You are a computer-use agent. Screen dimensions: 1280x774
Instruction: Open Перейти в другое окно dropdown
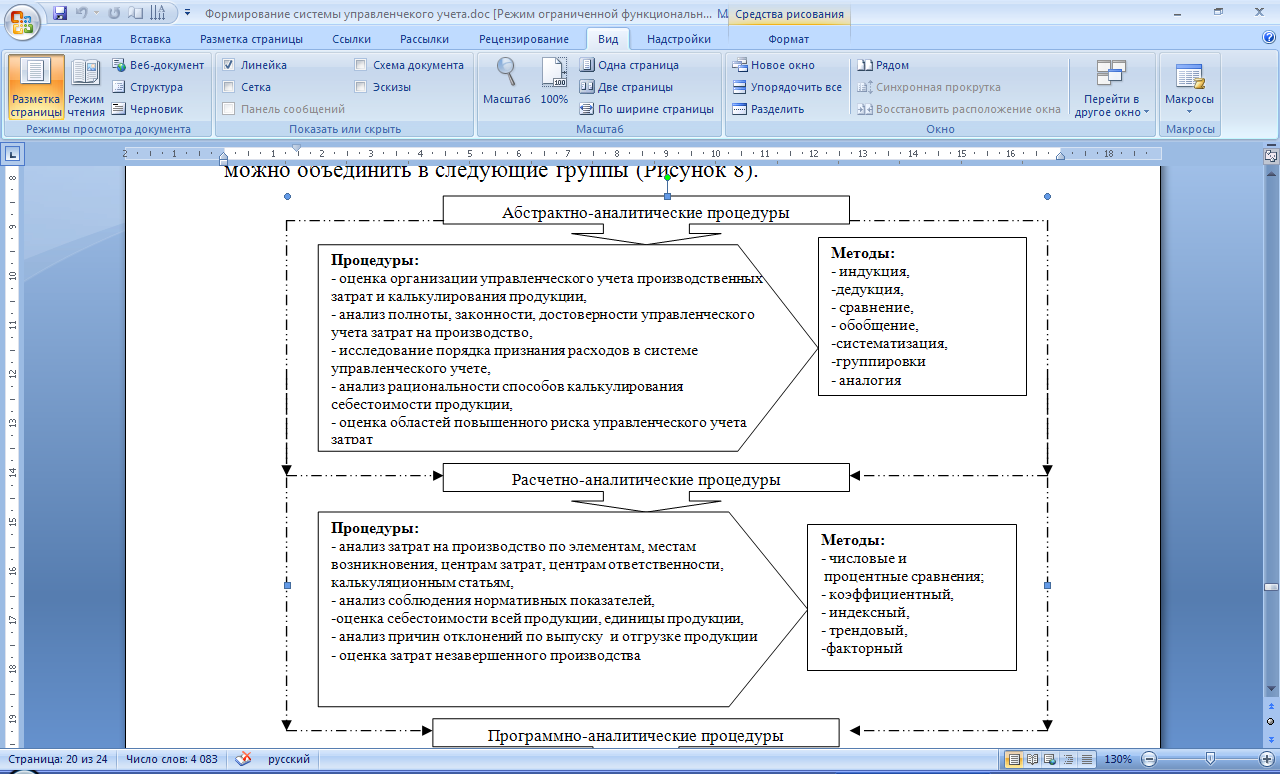pyautogui.click(x=1112, y=87)
